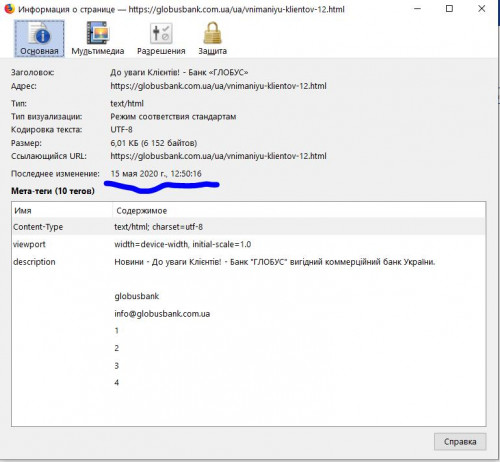Viewport: 500px width, 462px height.
Task: Open the Разрешения permissions tab
Action: pyautogui.click(x=161, y=39)
